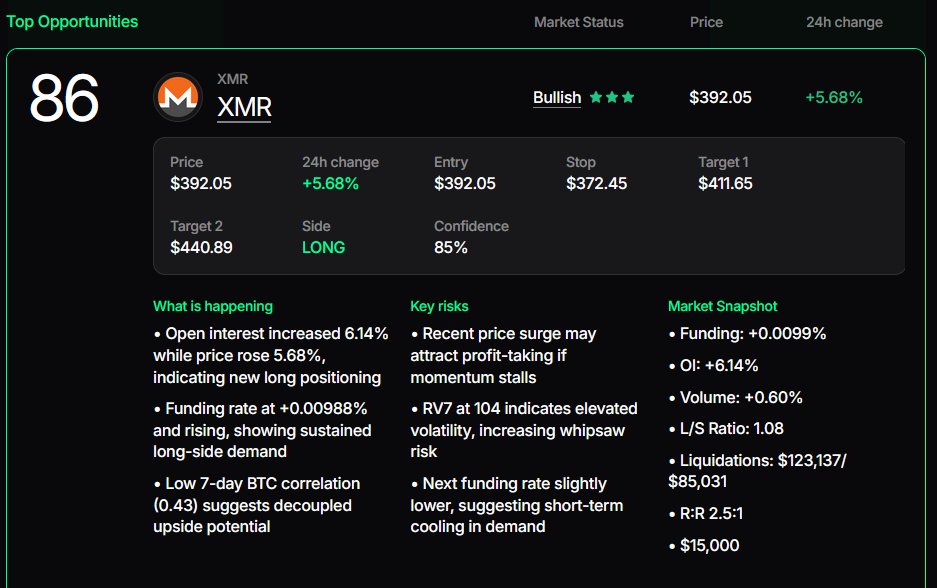Click the LONG side indicator
The height and width of the screenshot is (588, 937).
coord(323,247)
